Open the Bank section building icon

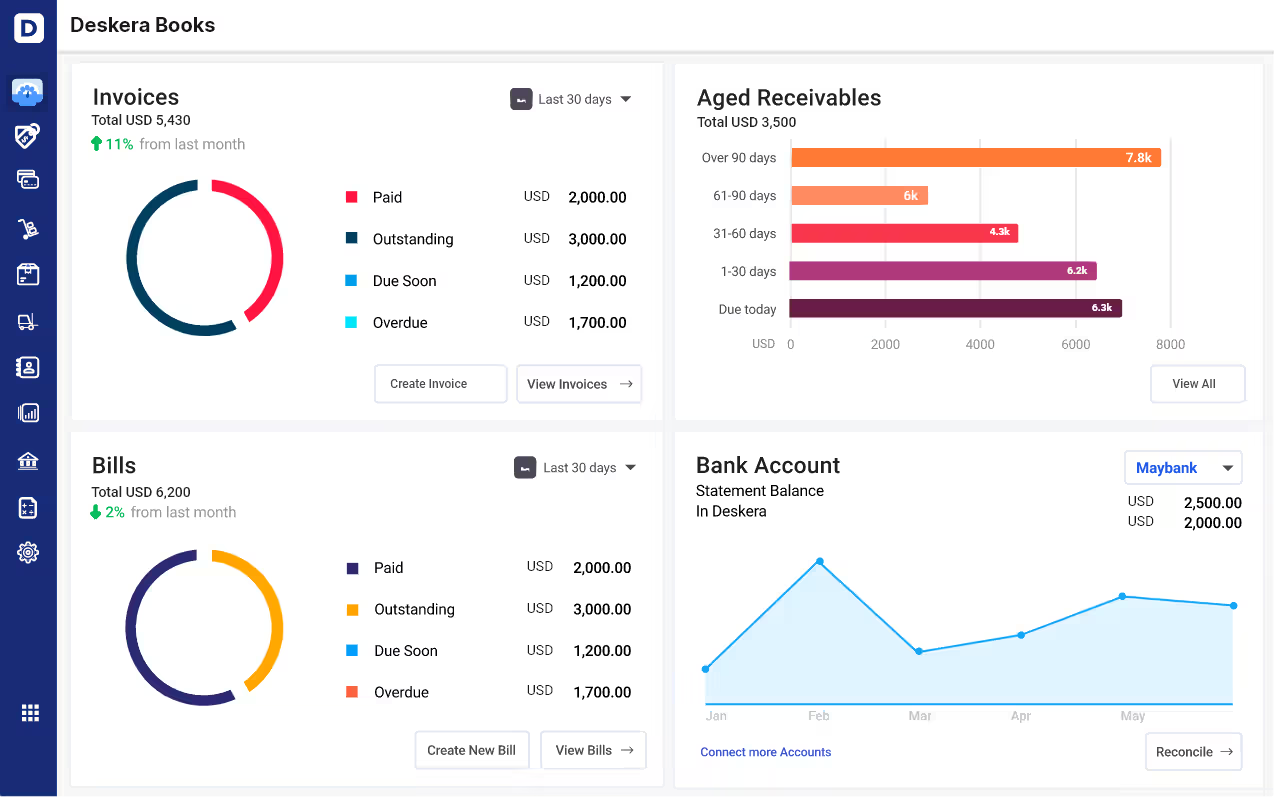[28, 461]
